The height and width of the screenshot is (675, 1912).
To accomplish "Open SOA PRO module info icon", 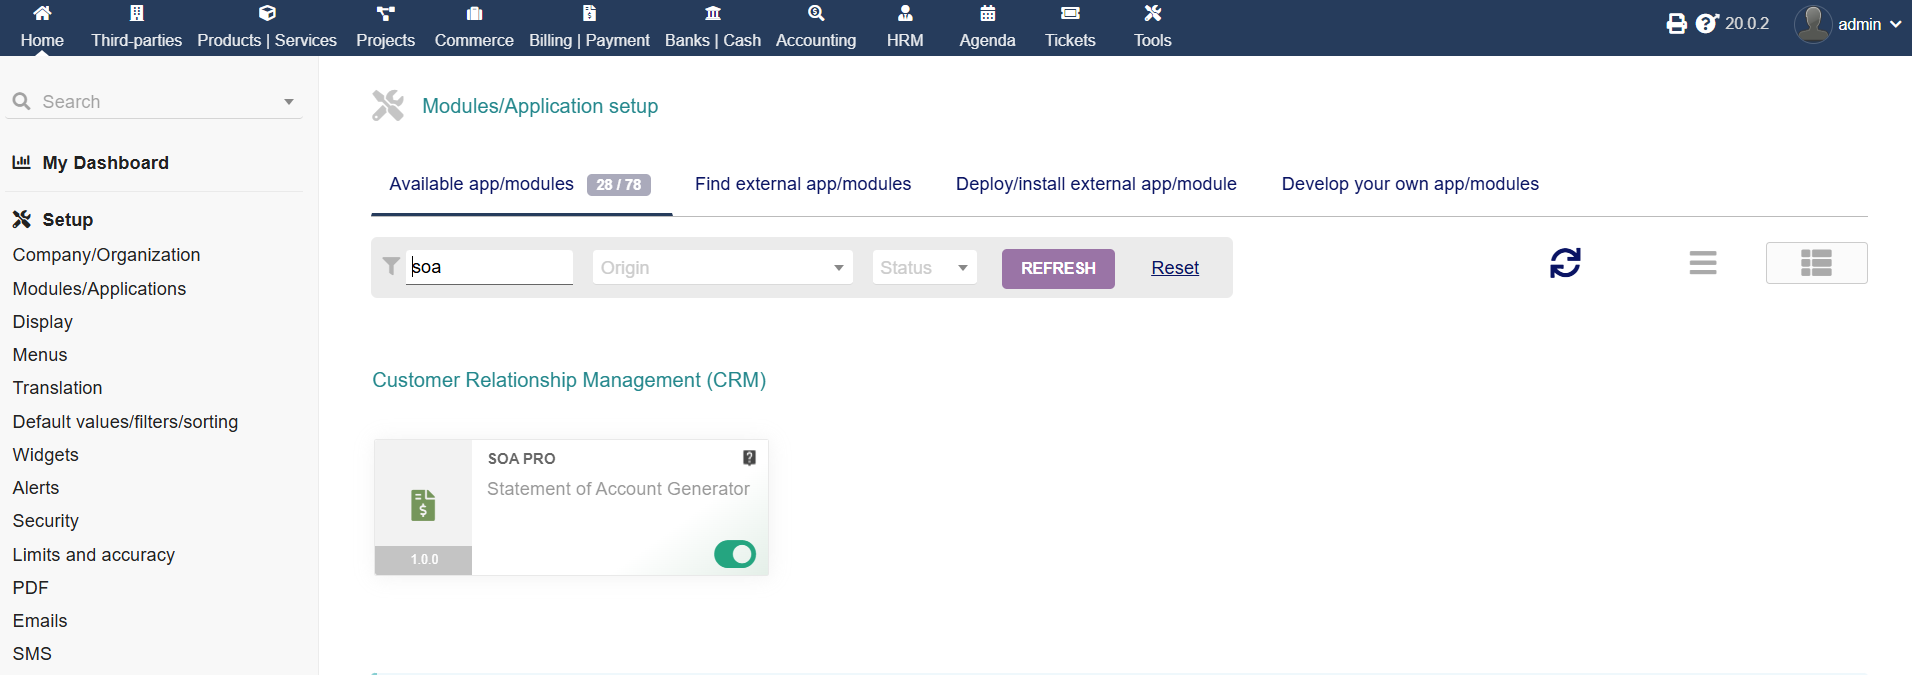I will click(x=749, y=458).
